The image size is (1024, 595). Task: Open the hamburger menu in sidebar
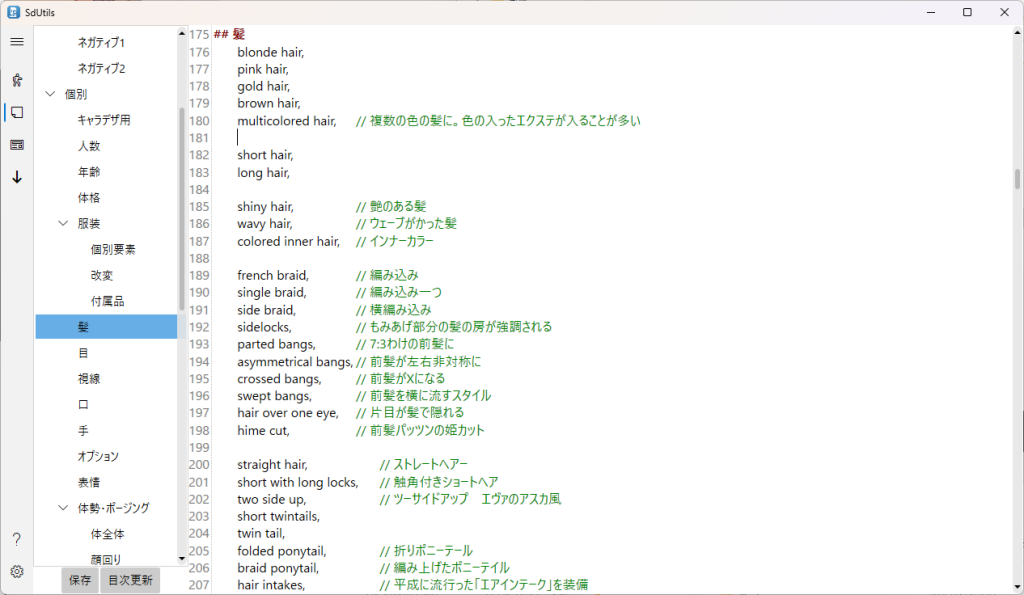(x=17, y=42)
